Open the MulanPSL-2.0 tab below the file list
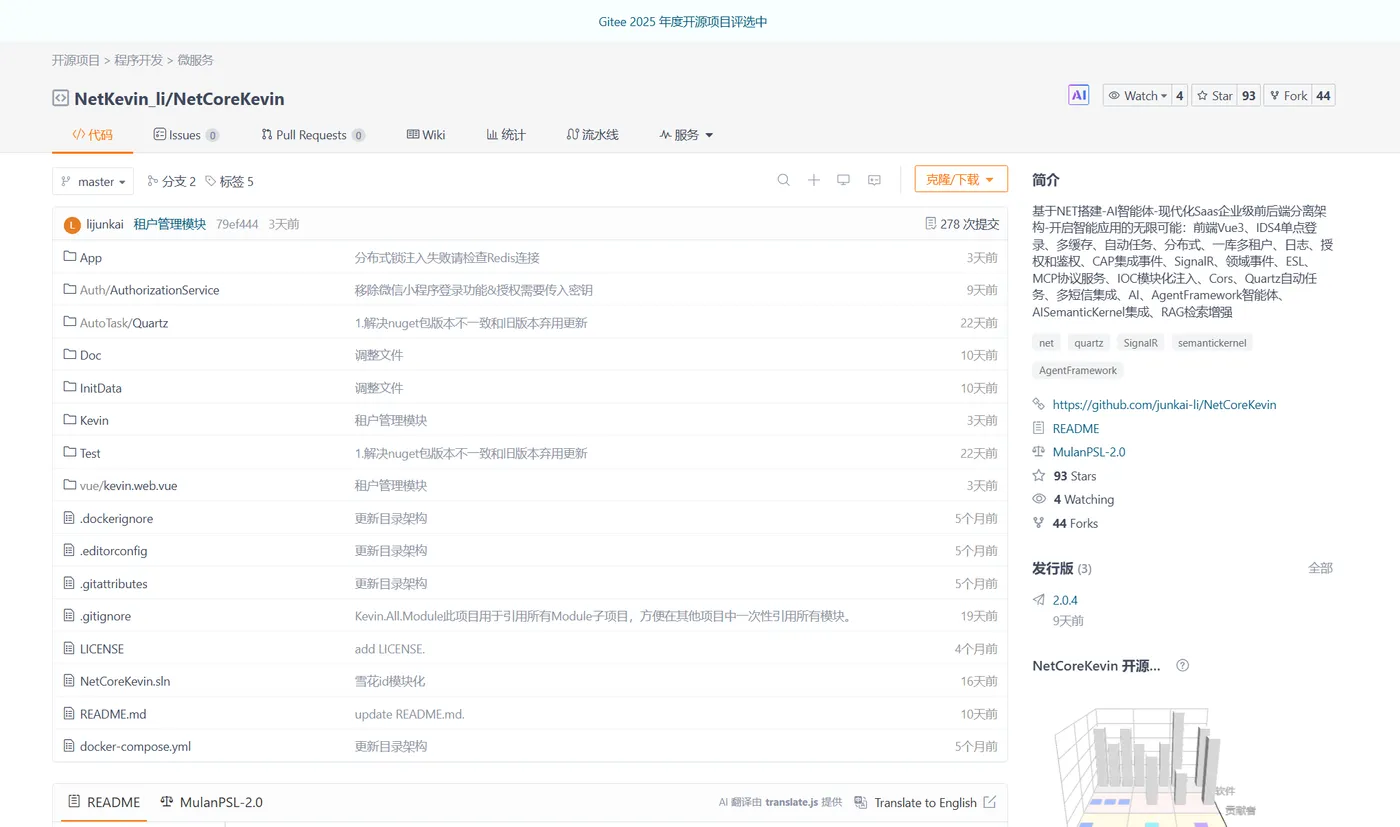 pos(211,801)
